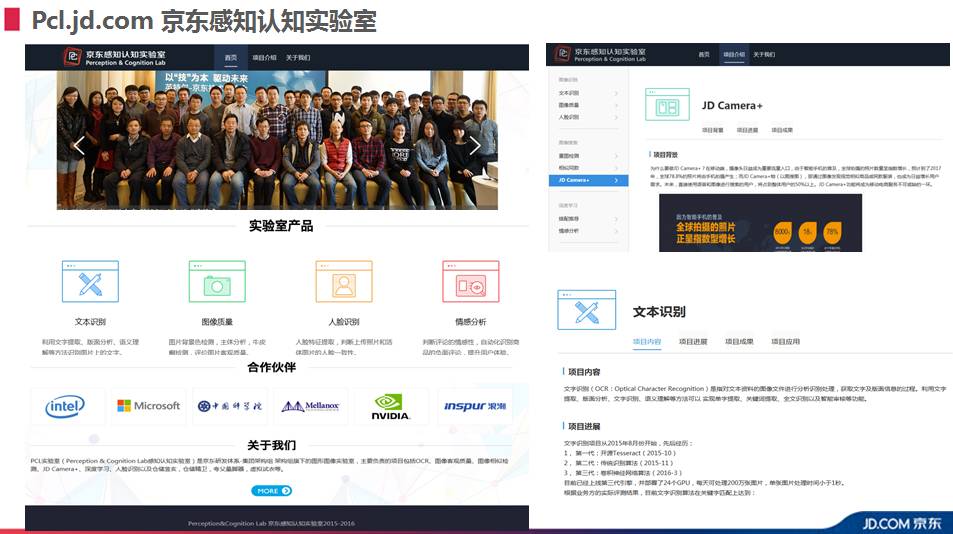
Task: Click 情感分析 label under homepage product icon
Action: [471, 321]
